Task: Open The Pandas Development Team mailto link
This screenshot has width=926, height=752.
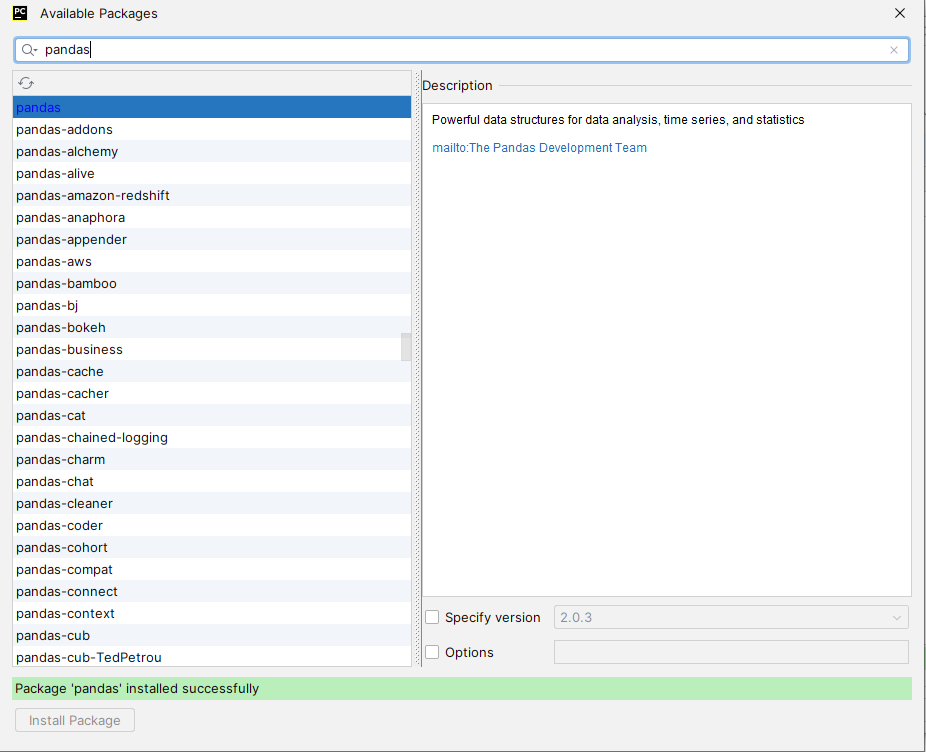Action: [539, 148]
